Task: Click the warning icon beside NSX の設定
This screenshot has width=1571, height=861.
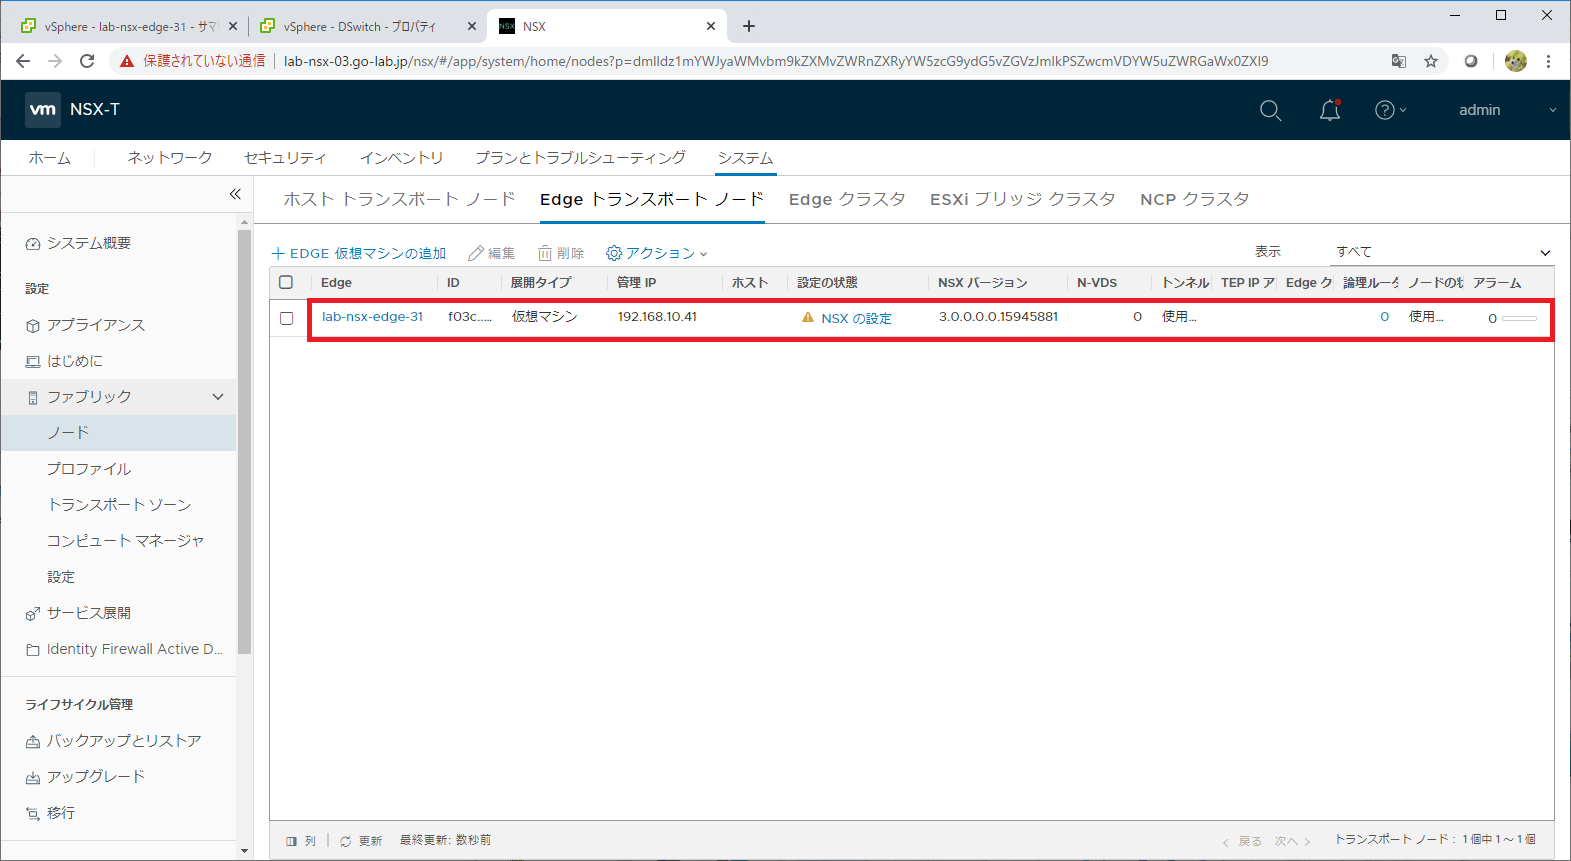Action: 808,317
